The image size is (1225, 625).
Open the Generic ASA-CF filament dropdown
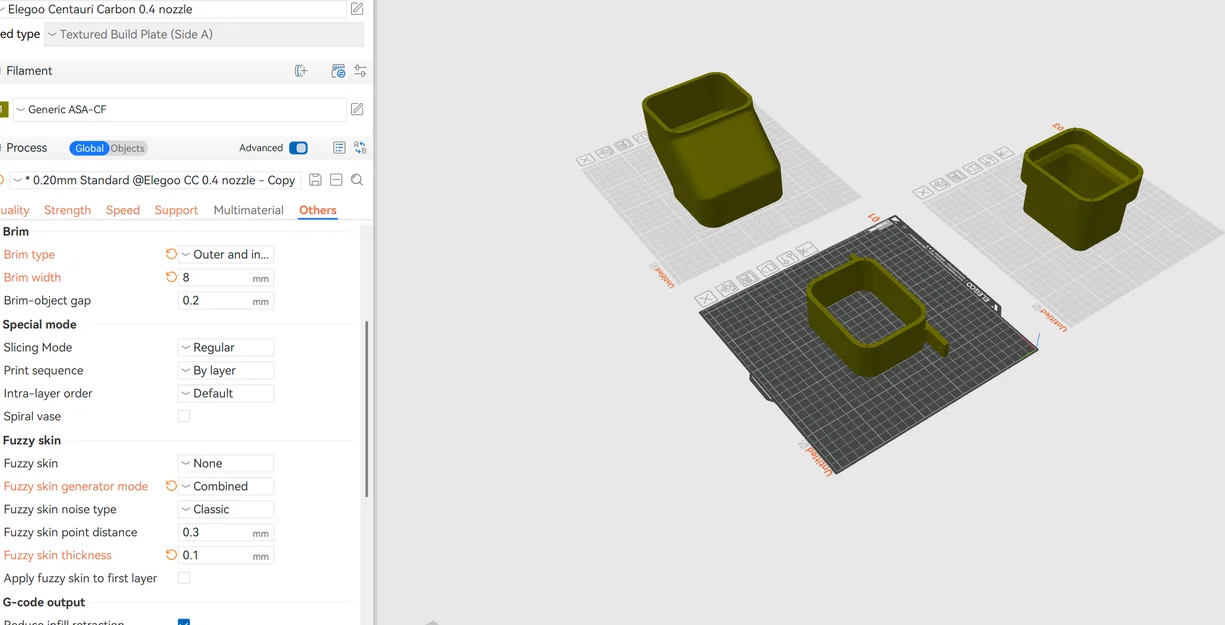(x=179, y=109)
